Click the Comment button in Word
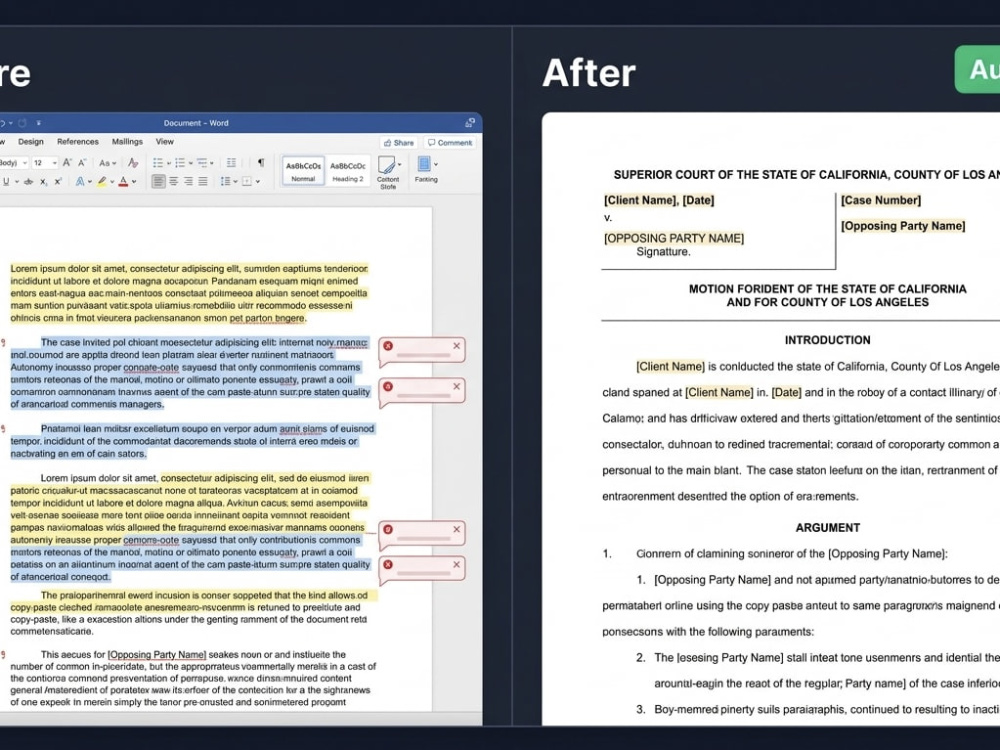1000x750 pixels. tap(450, 143)
